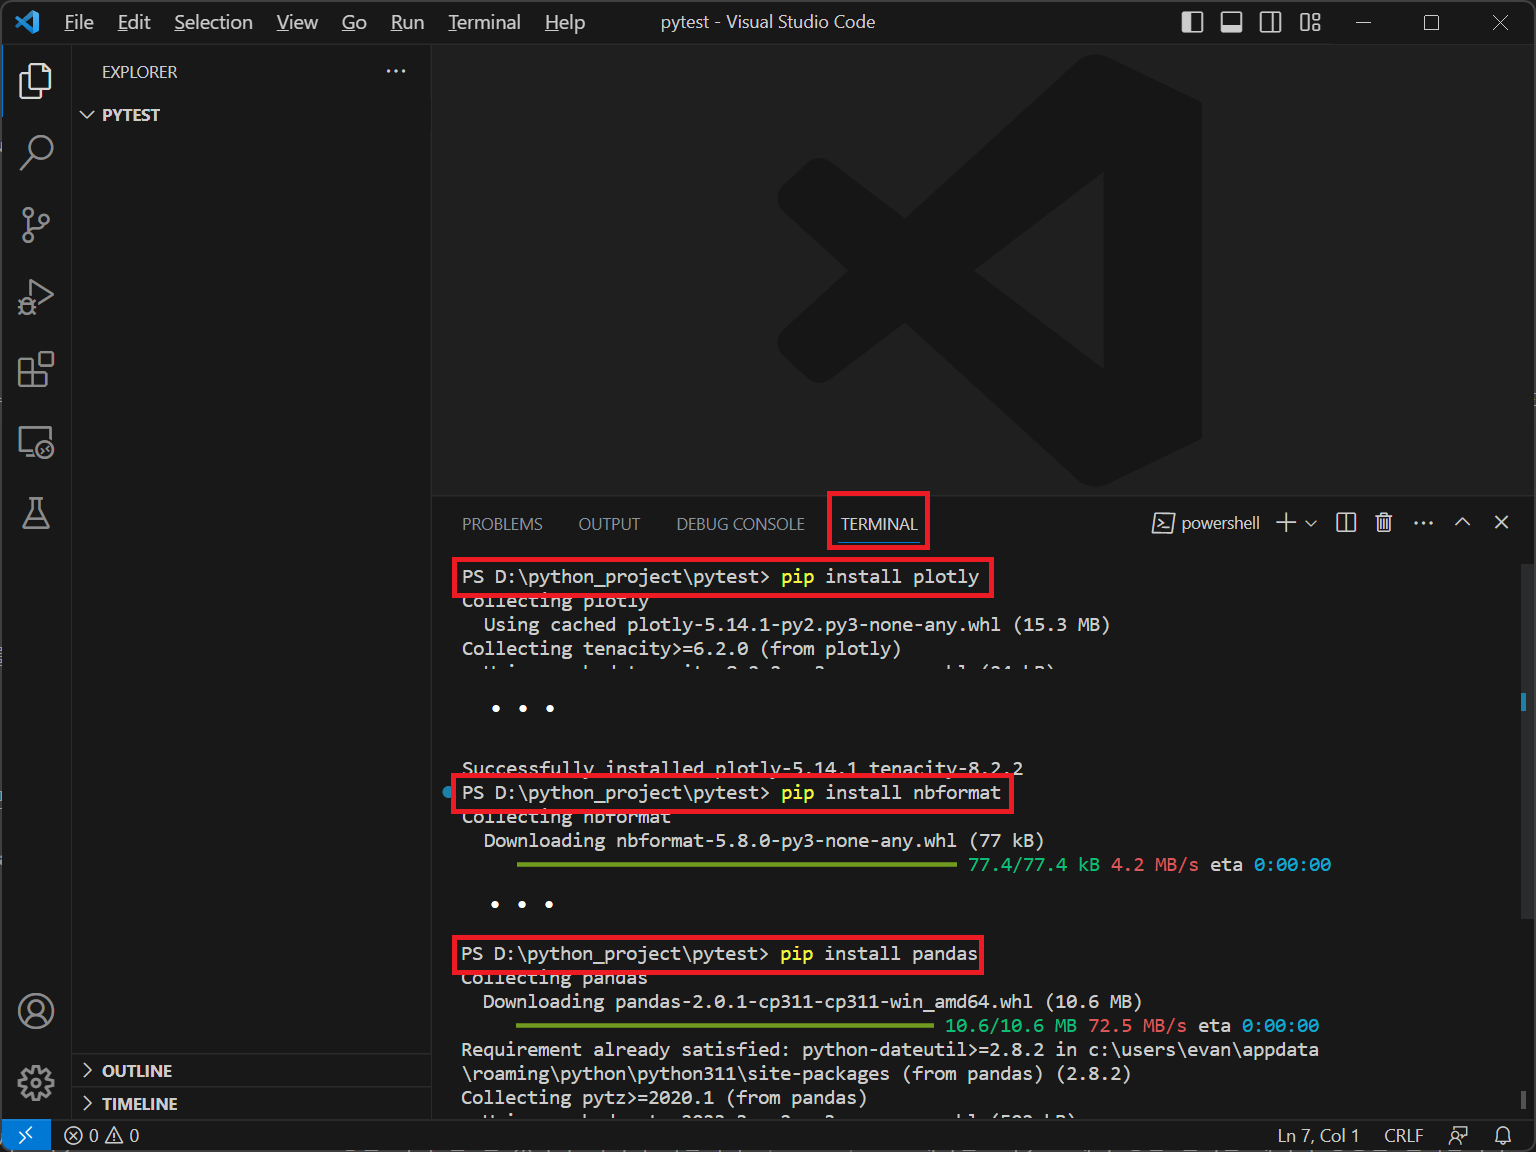Open the Source Control view
The height and width of the screenshot is (1152, 1536).
36,225
